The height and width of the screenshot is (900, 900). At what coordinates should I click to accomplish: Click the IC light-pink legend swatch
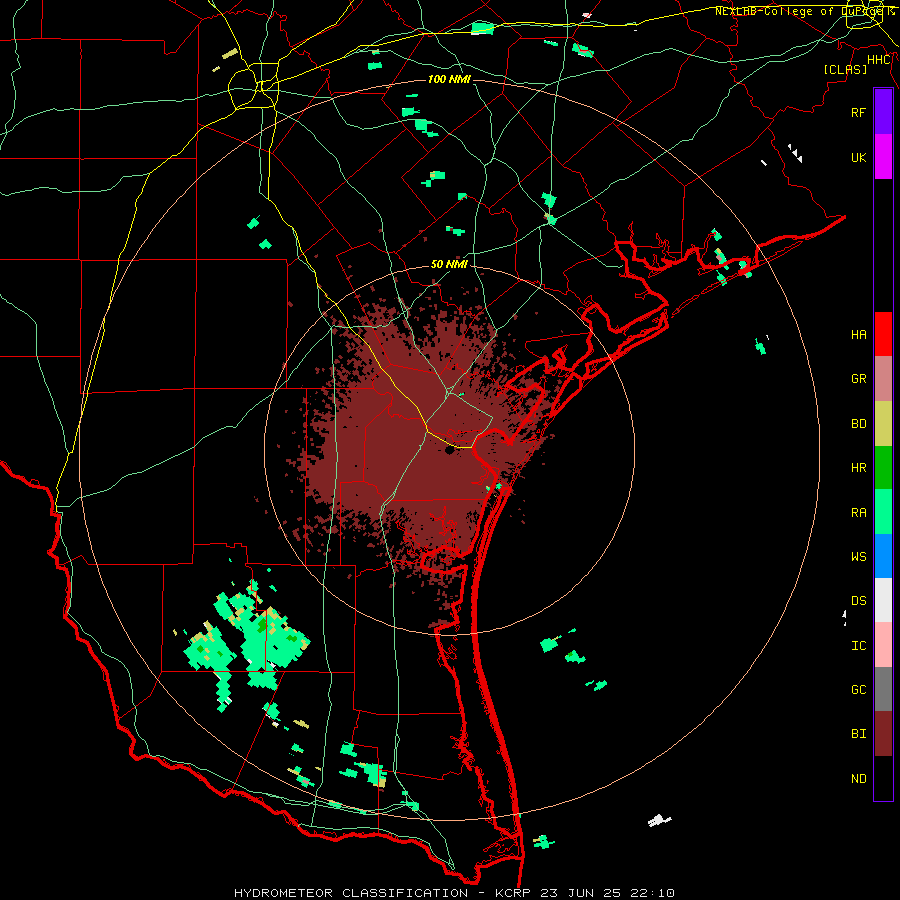883,645
